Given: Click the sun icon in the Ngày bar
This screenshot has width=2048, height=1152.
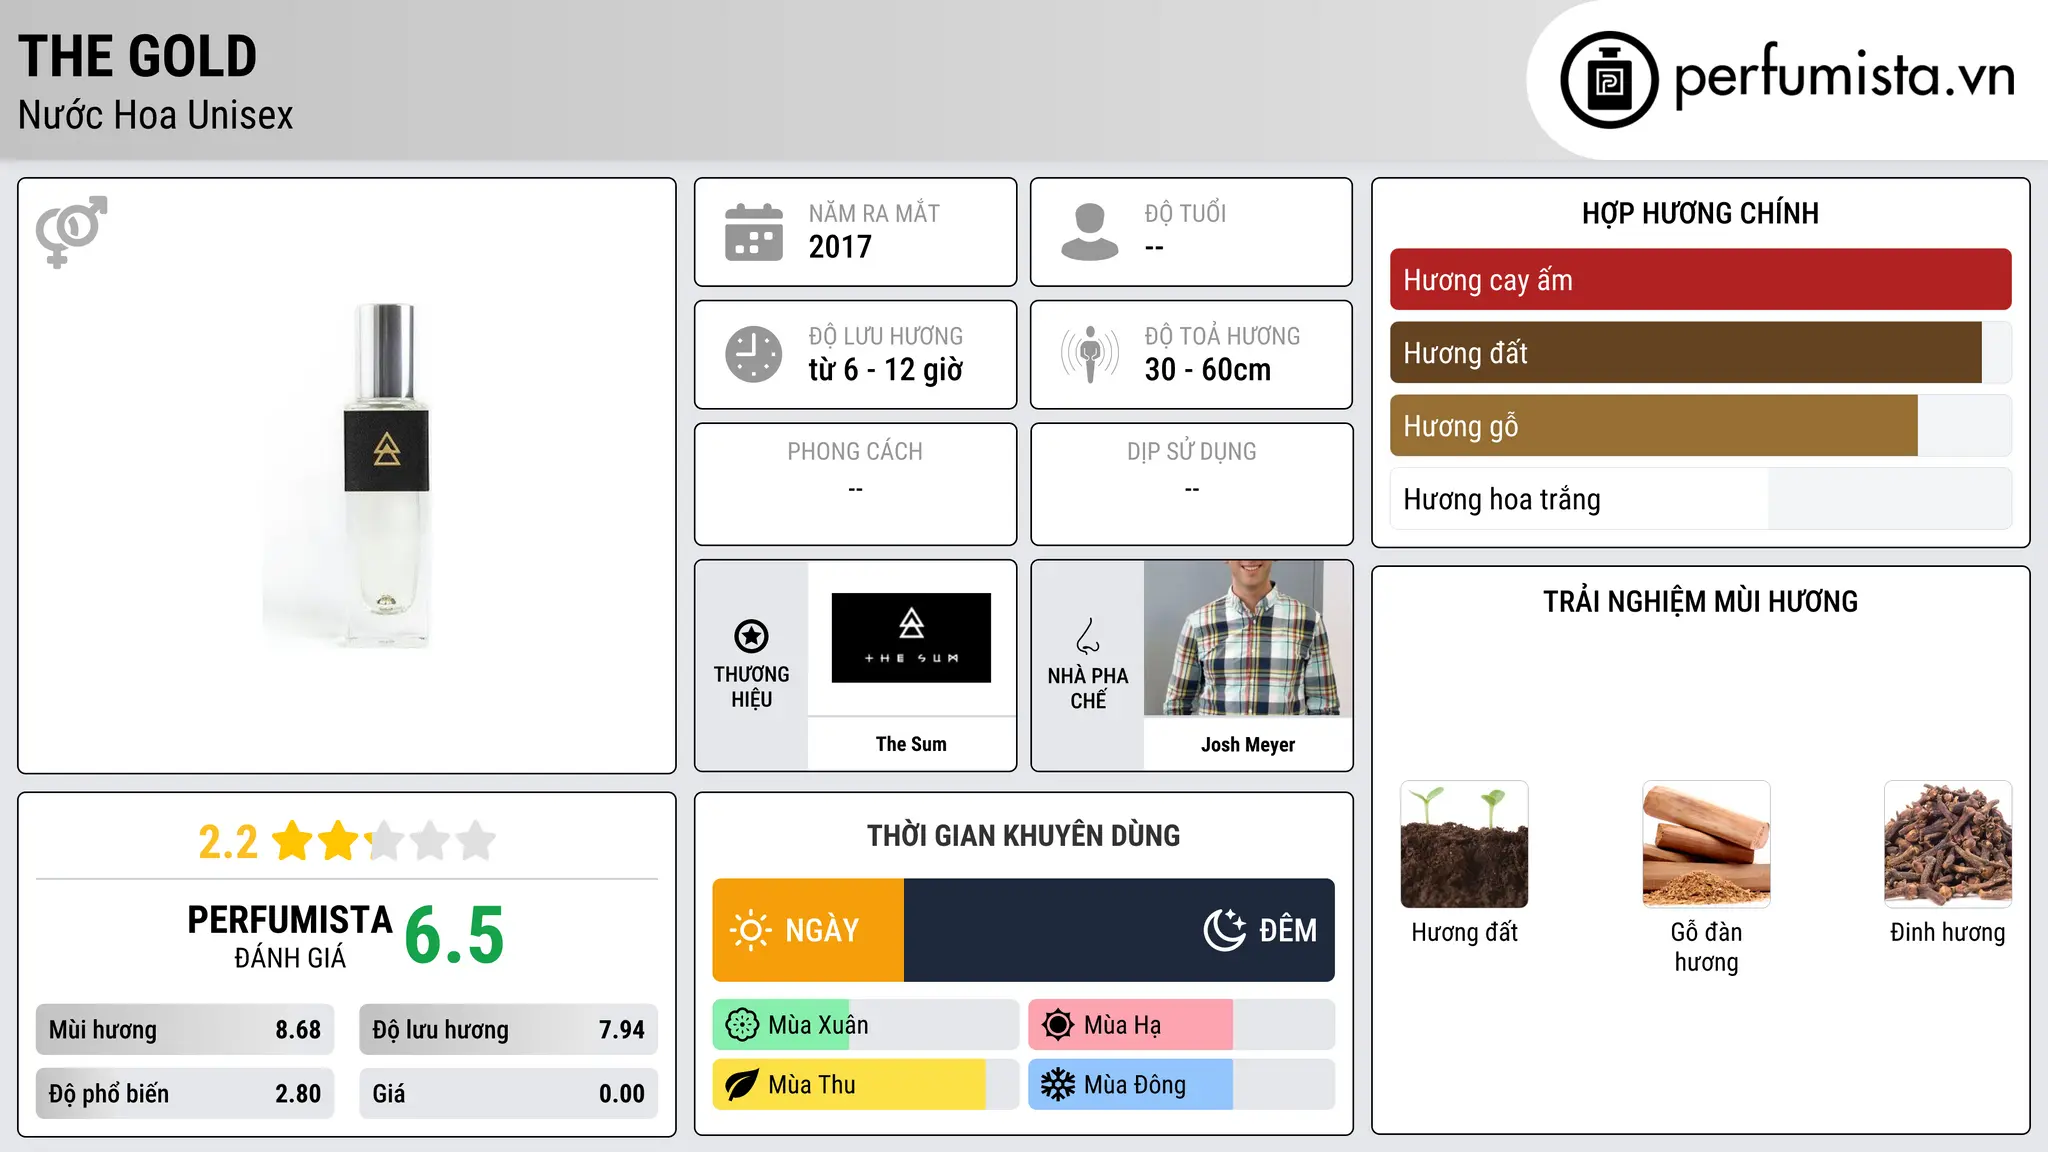Looking at the screenshot, I should coord(750,930).
